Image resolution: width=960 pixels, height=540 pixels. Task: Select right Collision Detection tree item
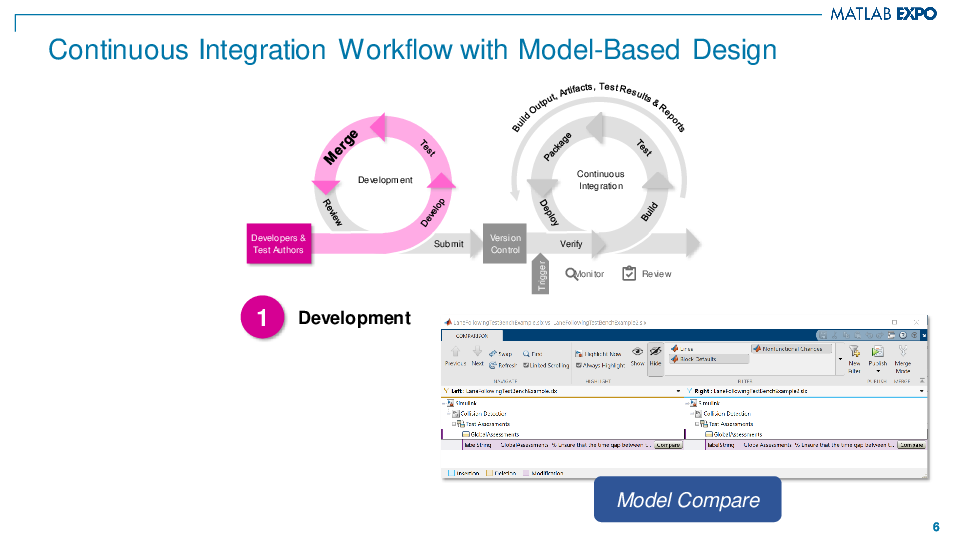[723, 414]
